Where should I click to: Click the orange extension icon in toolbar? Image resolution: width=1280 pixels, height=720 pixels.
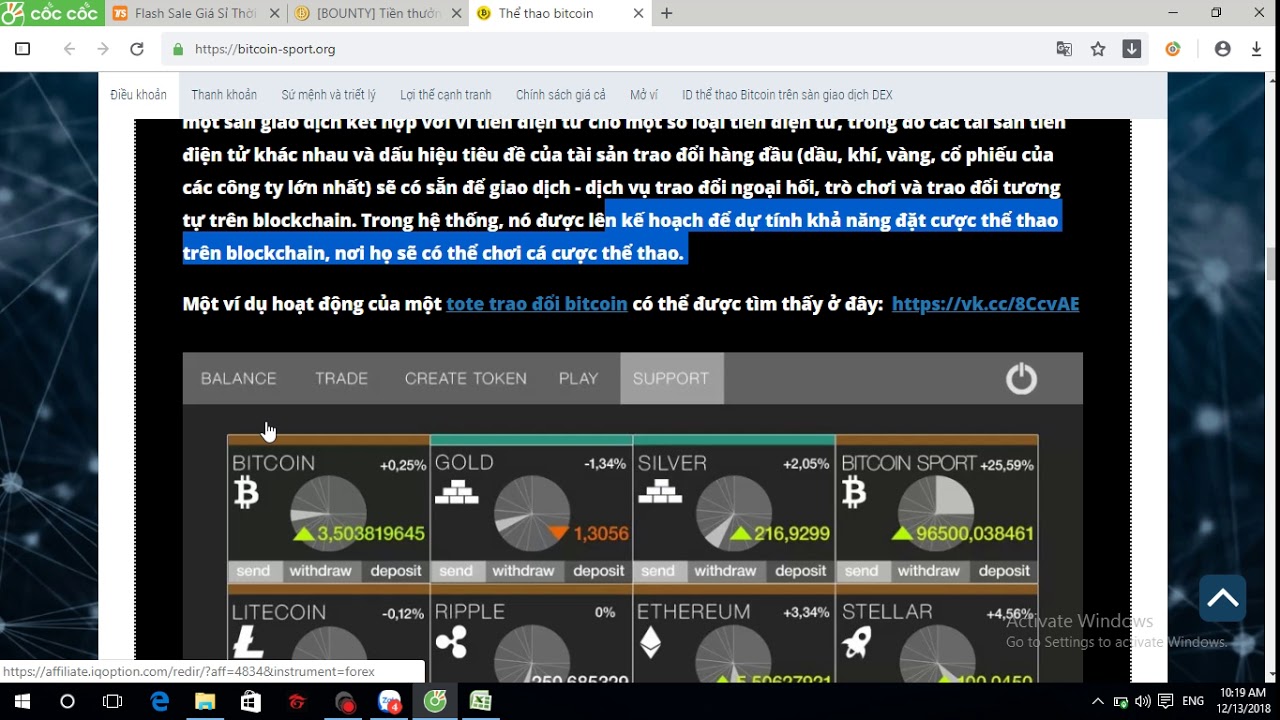pos(1173,49)
